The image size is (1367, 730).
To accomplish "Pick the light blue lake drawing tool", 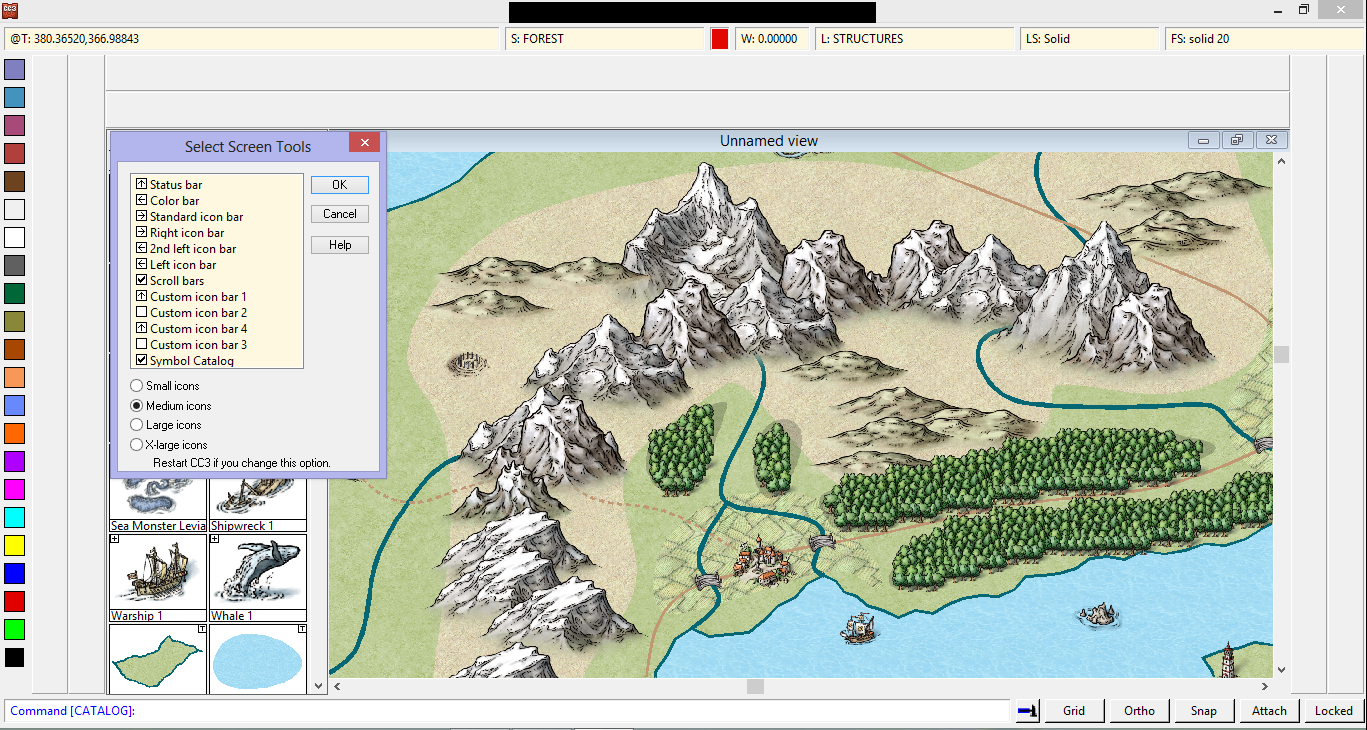I will click(258, 660).
